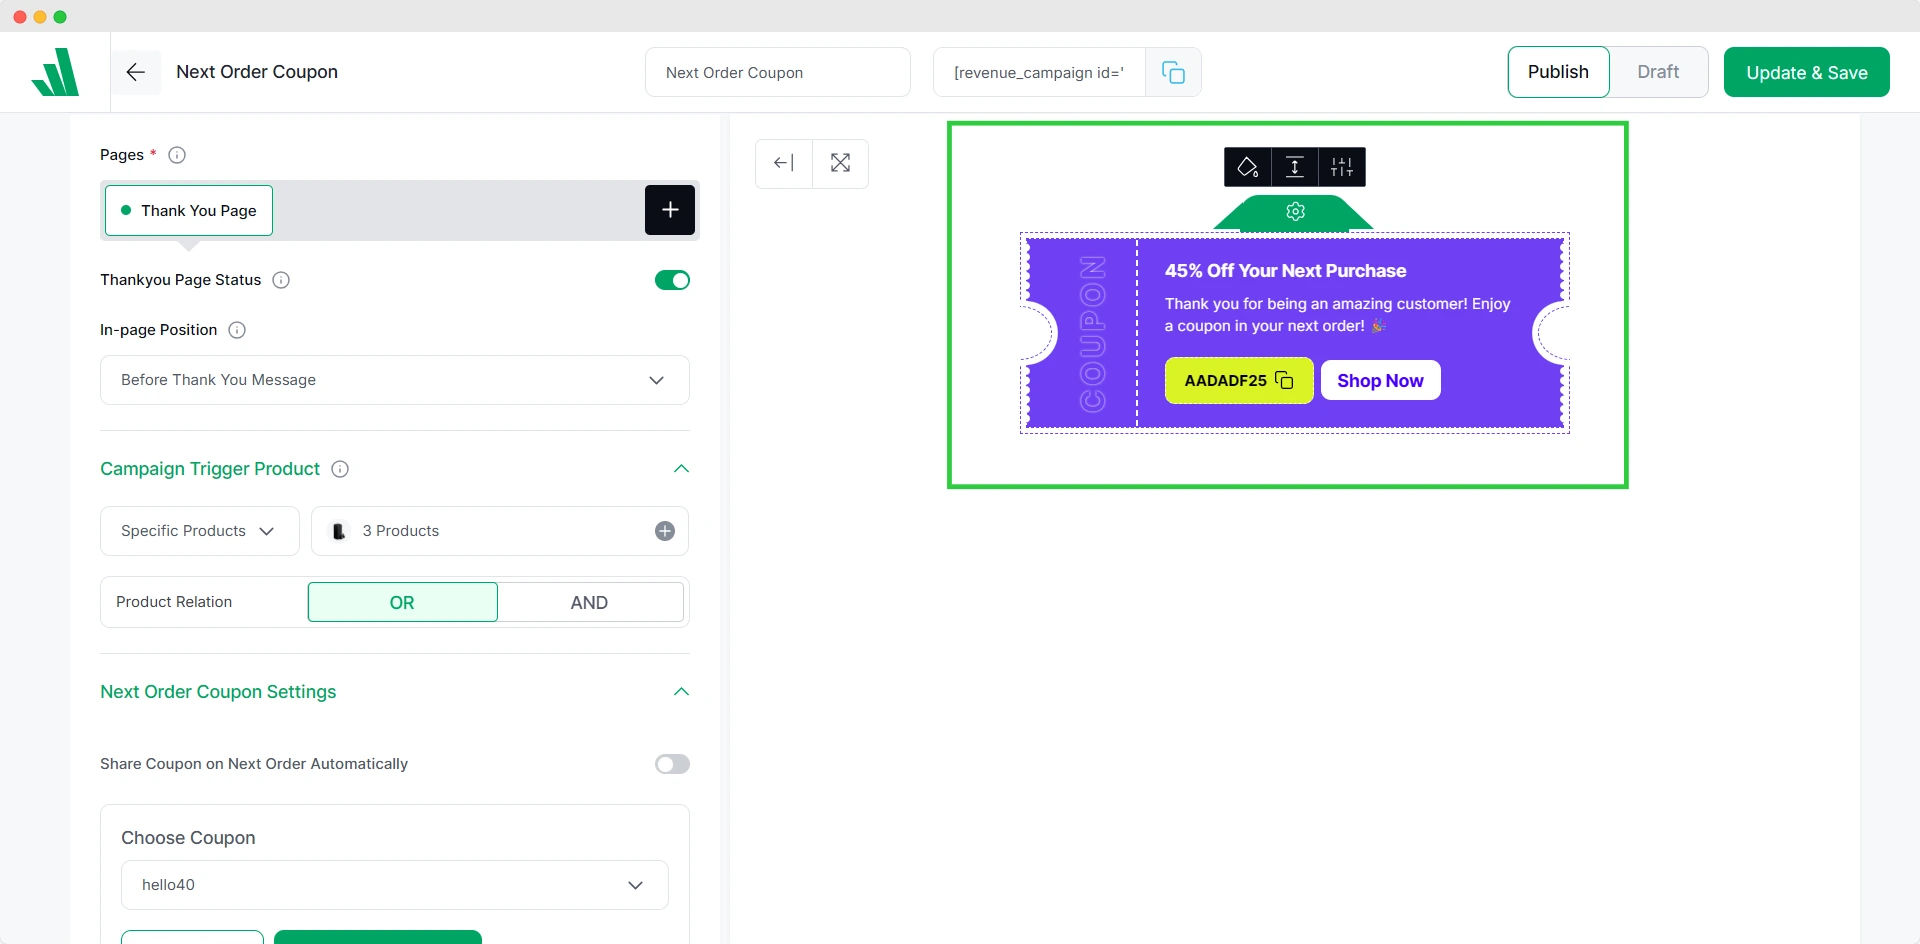Collapse the sidebar panel arrow icon

784,163
